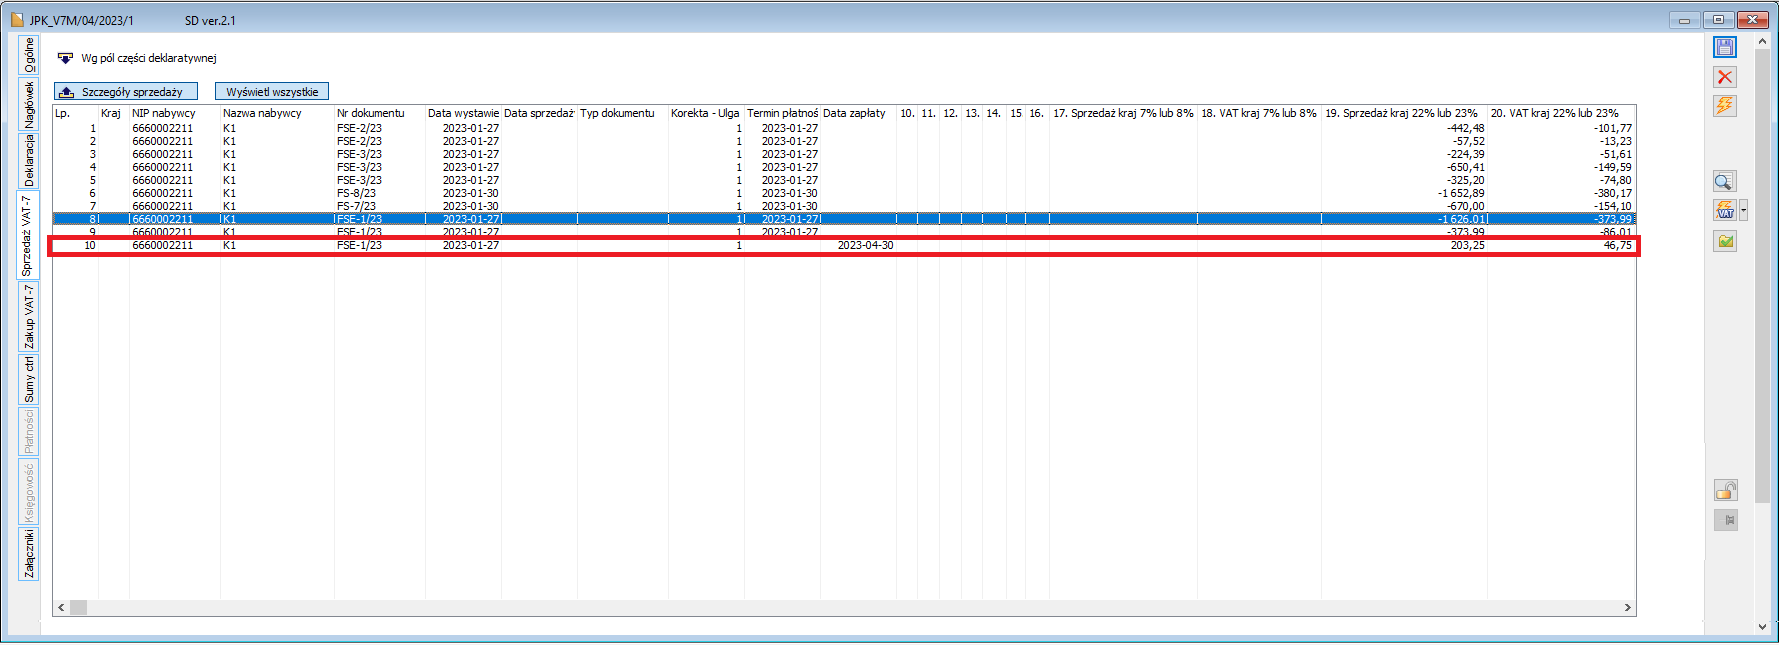Select the Księgowość tab
Viewport: 1781px width, 645px height.
pyautogui.click(x=29, y=491)
